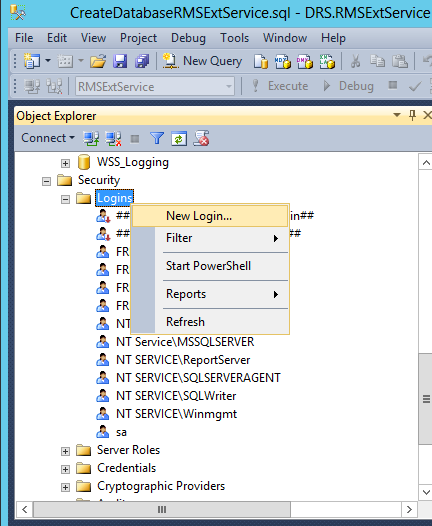The image size is (432, 526).
Task: Click the Add New Item toolbar icon
Action: [65, 61]
